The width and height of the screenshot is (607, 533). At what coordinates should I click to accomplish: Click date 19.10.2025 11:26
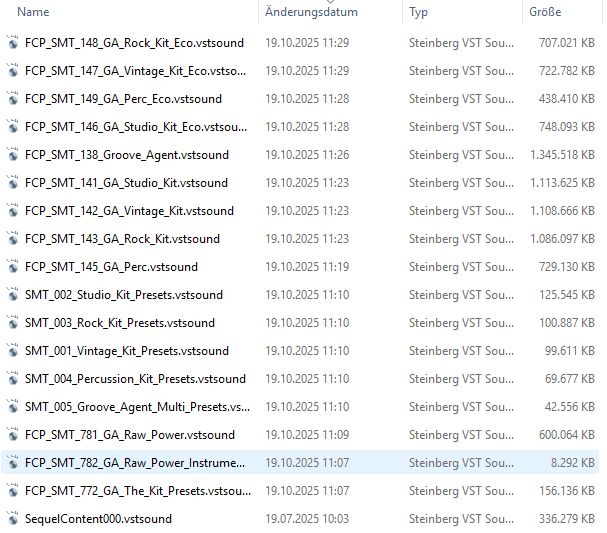307,155
